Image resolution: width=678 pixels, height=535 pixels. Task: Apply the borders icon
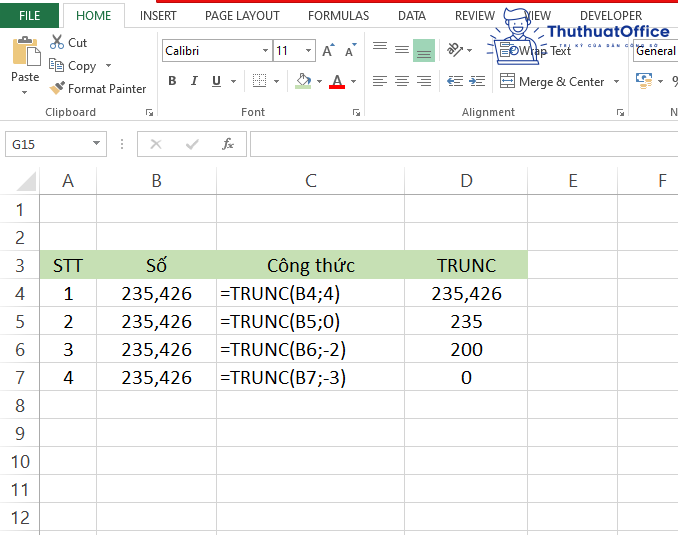click(259, 80)
